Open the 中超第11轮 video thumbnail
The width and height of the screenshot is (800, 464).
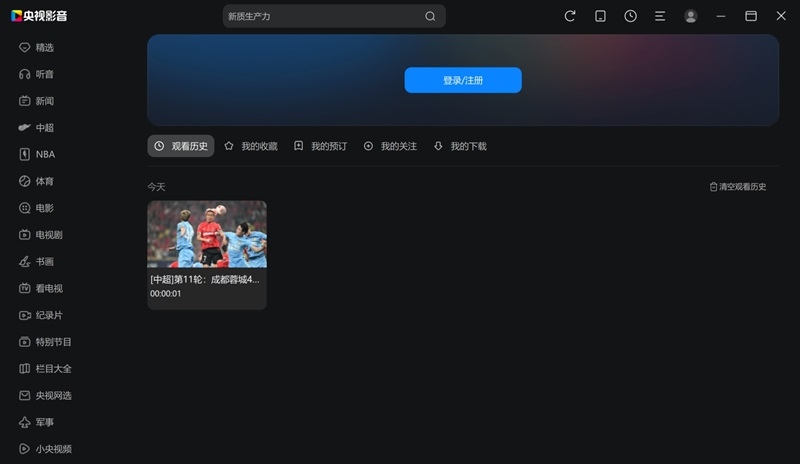[207, 234]
